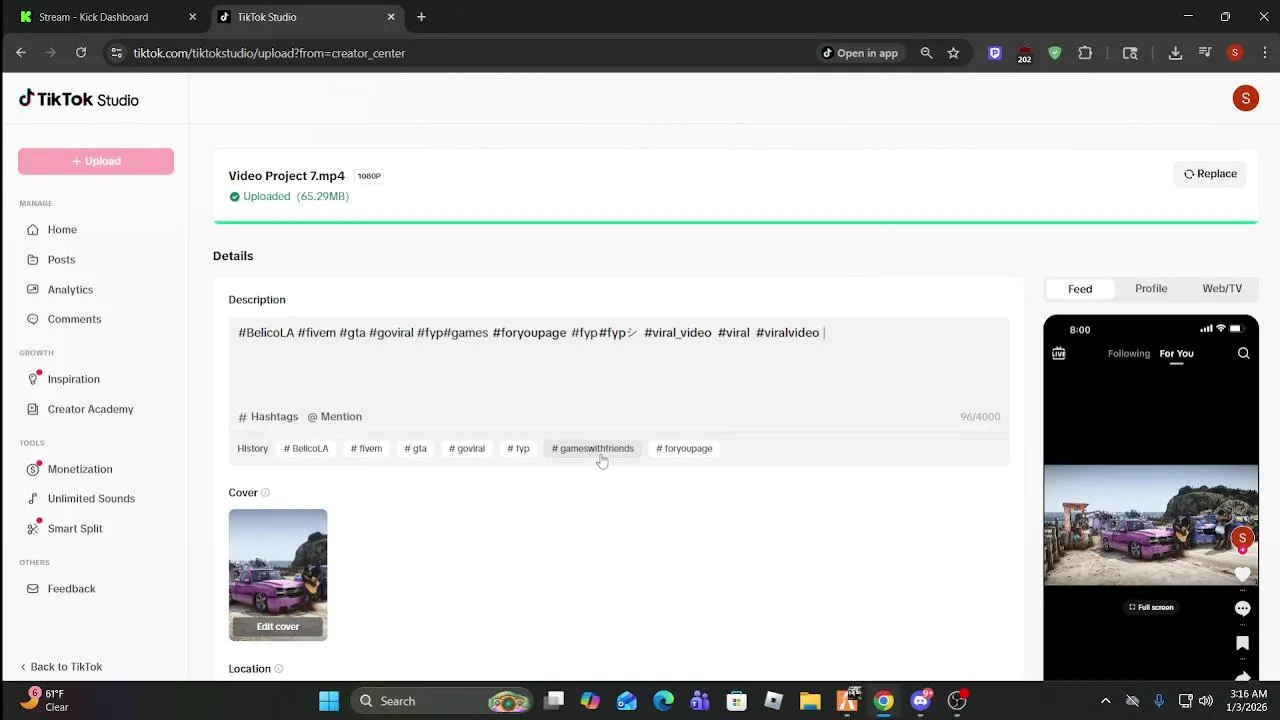
Task: Bookmark this page with the star icon
Action: 953,53
